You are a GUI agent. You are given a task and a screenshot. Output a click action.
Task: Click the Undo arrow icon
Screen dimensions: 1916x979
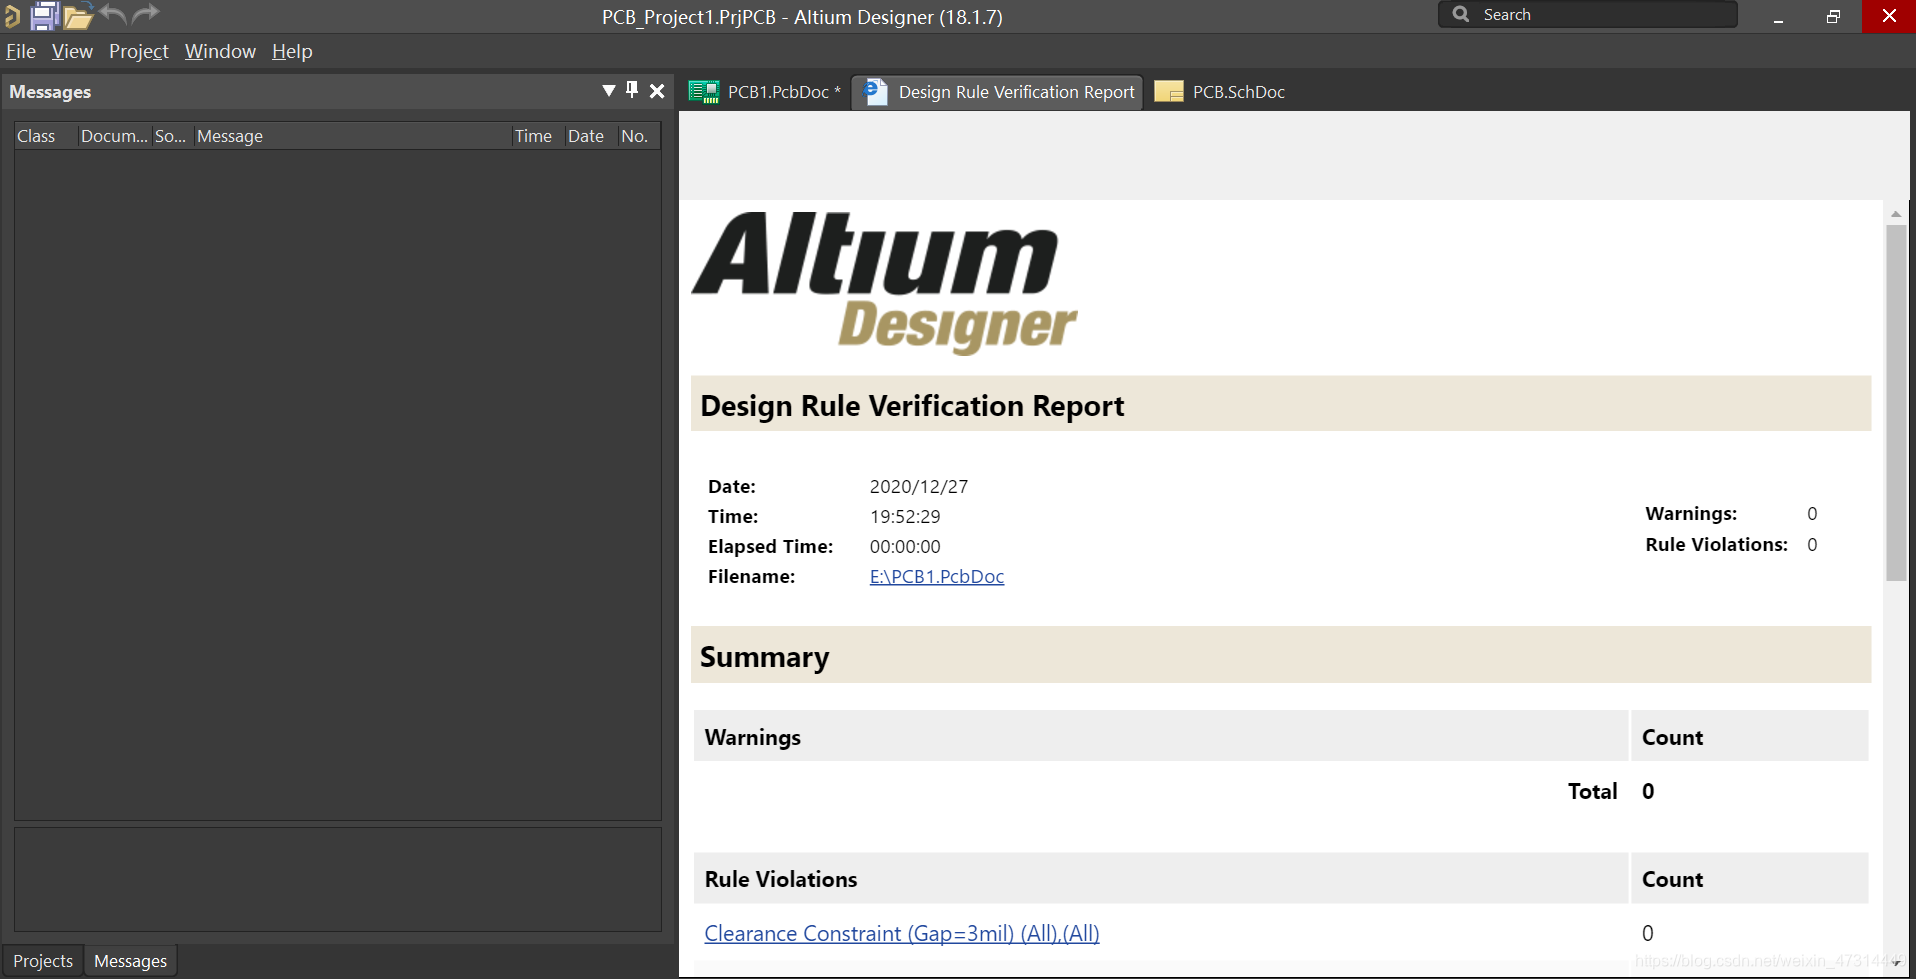113,14
